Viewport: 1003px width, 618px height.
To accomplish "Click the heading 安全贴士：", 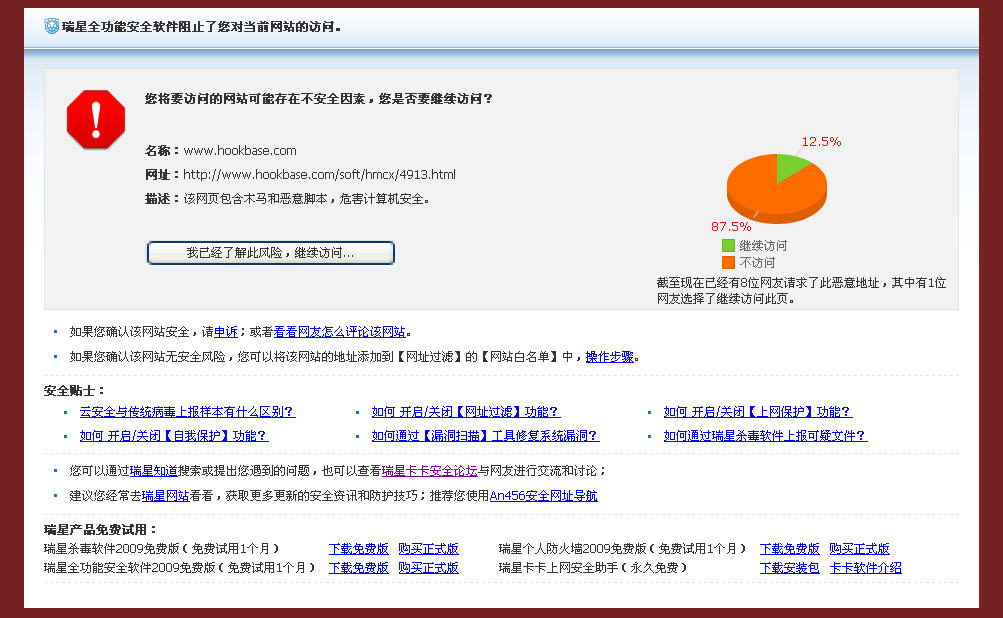I will [74, 391].
